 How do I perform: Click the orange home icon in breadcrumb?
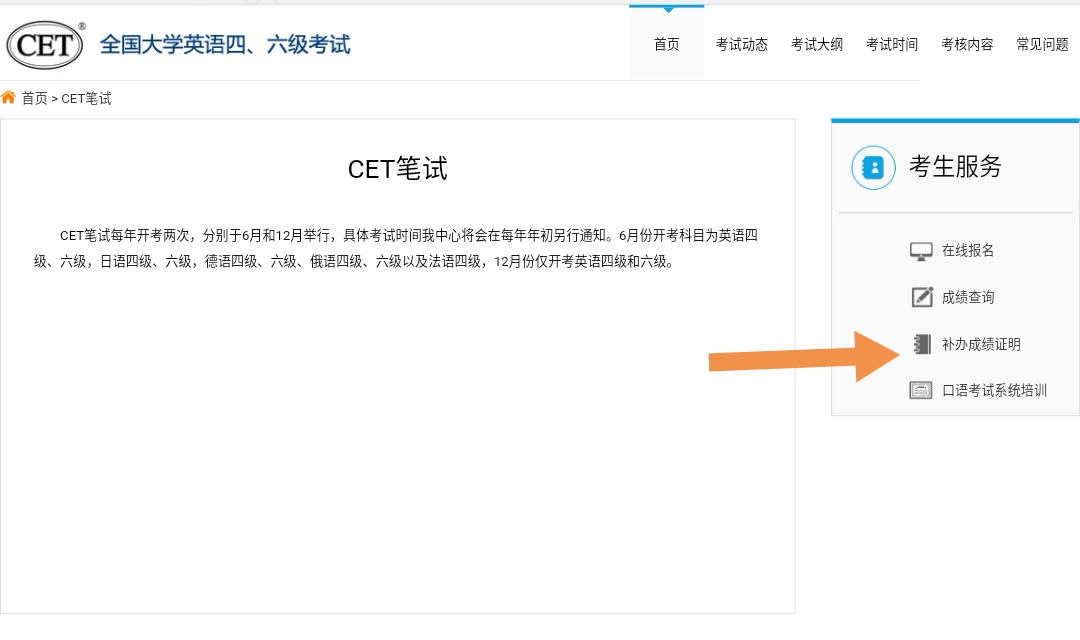pos(8,97)
